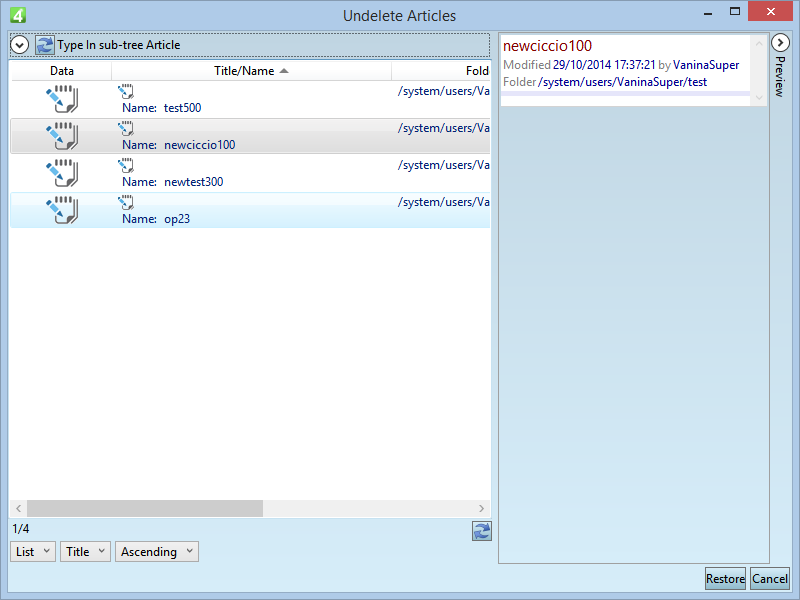Click the preview pane scroll up arrow
Screen dimensions: 800x600
coord(759,44)
